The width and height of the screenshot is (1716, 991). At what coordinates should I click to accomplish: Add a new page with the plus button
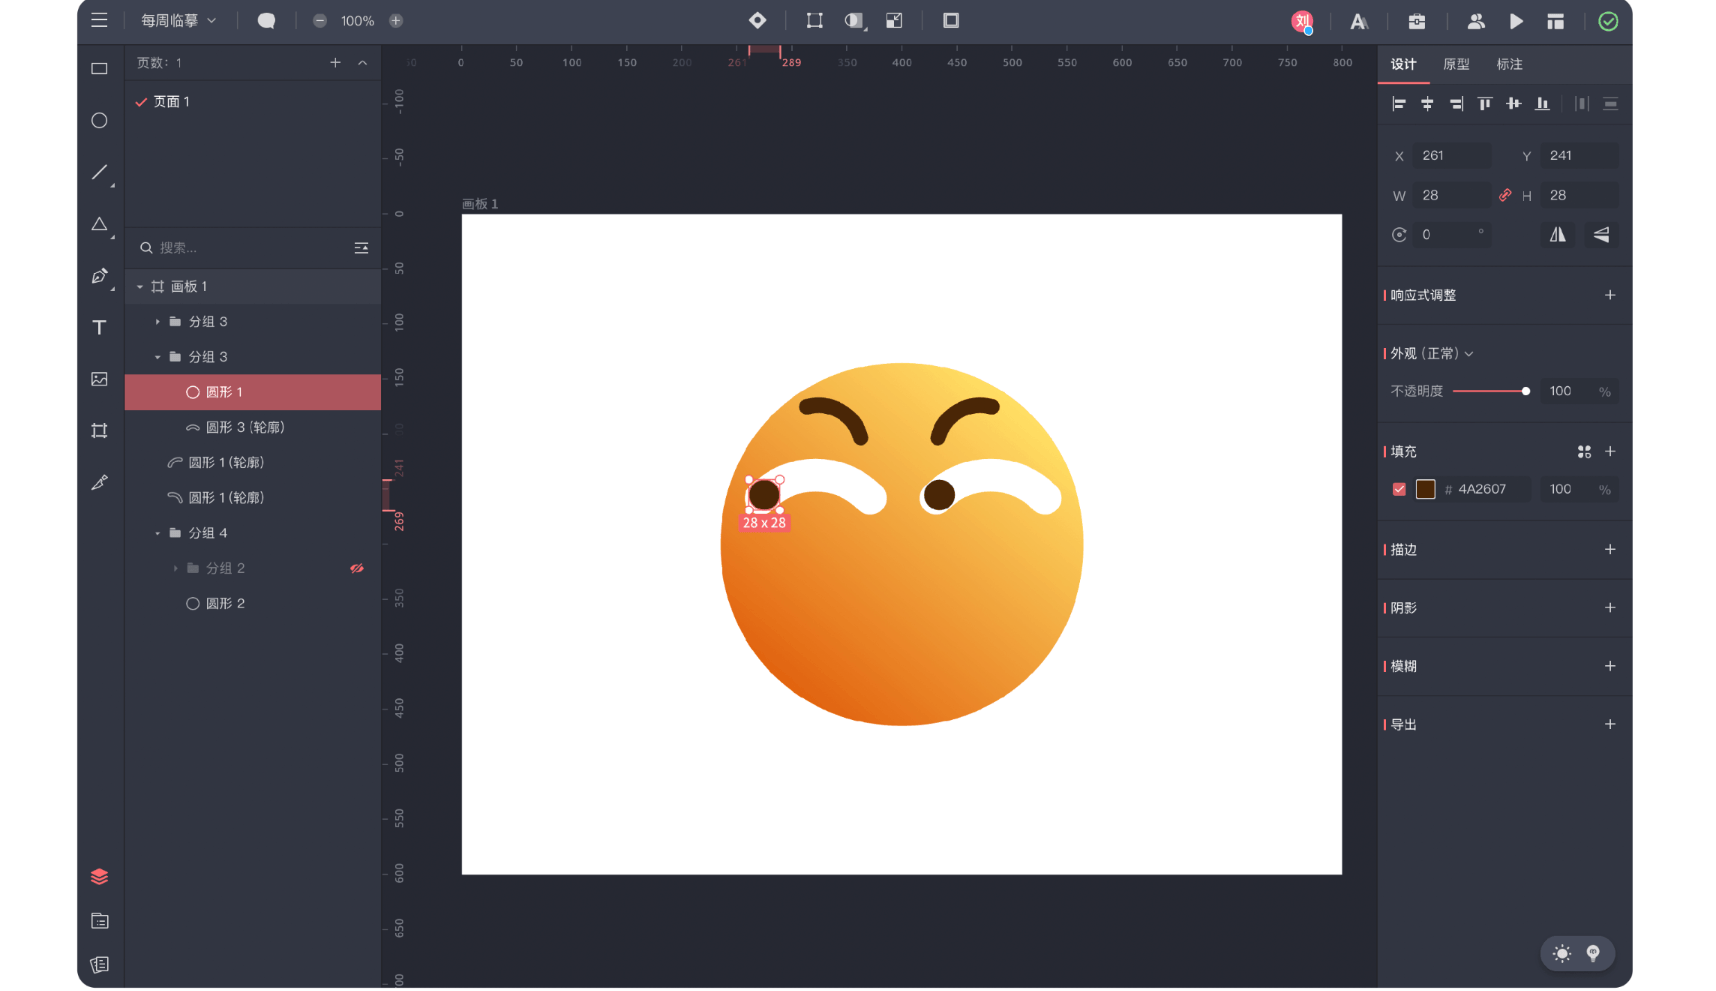(x=336, y=62)
